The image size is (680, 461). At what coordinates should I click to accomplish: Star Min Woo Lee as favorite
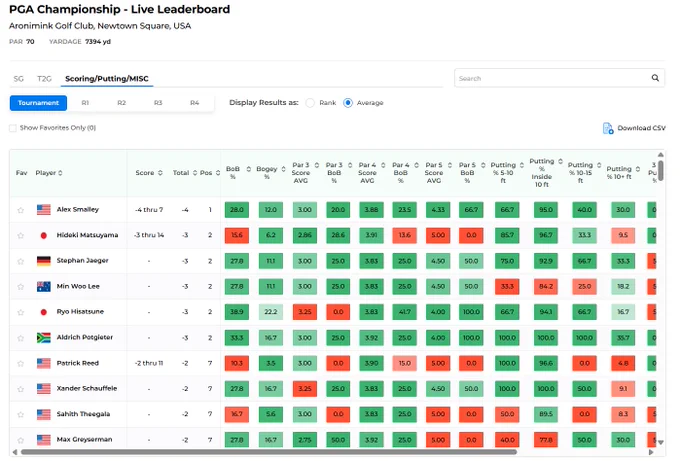tap(20, 287)
